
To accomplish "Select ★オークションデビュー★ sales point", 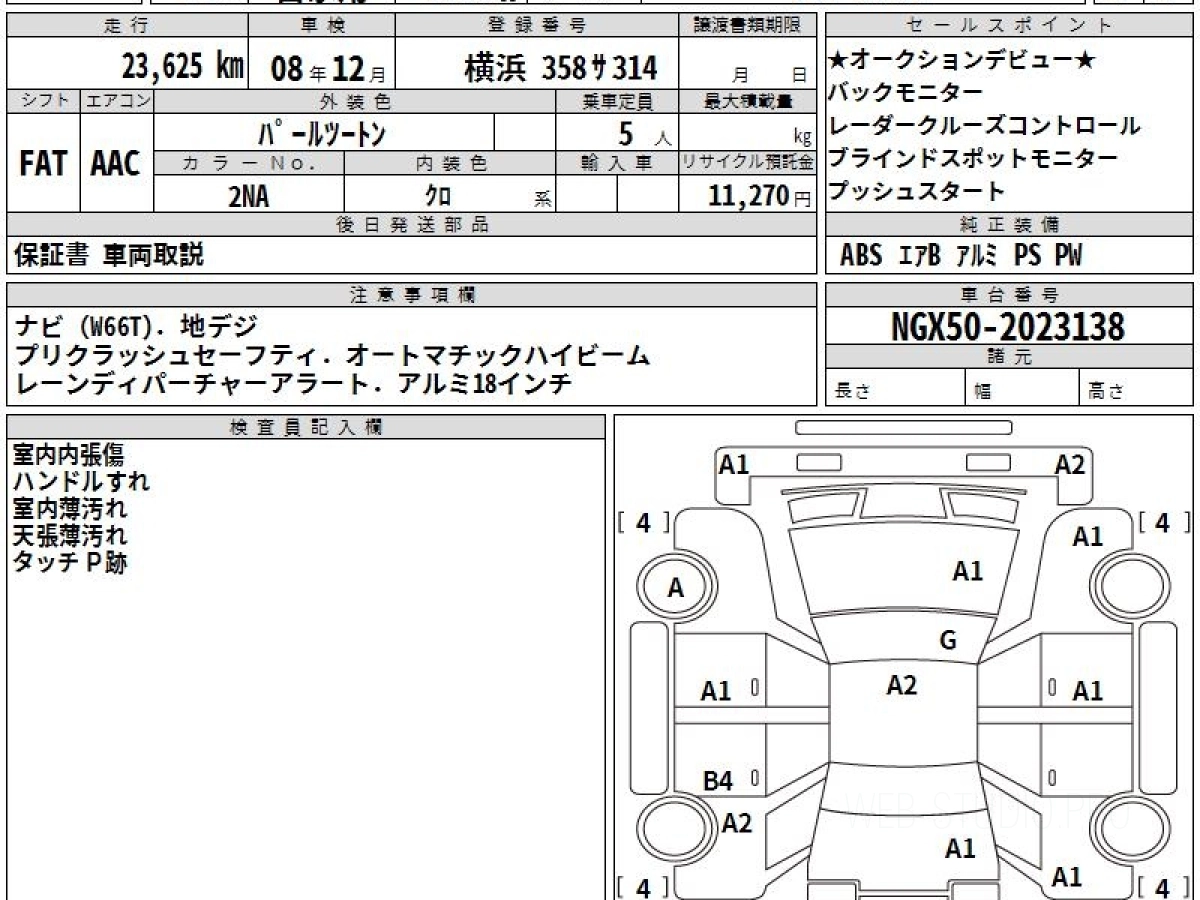I will click(962, 60).
